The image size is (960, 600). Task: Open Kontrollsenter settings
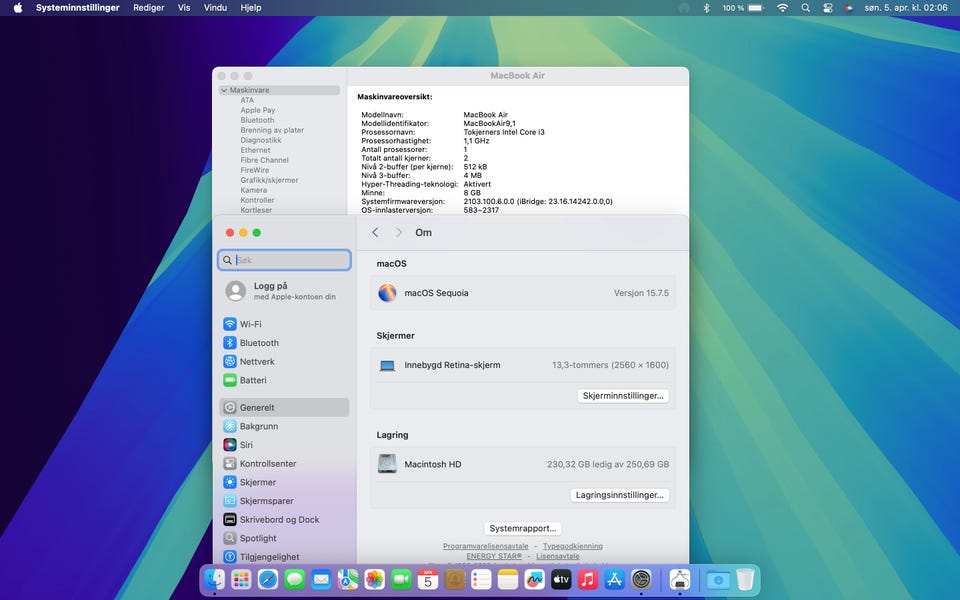pos(284,463)
